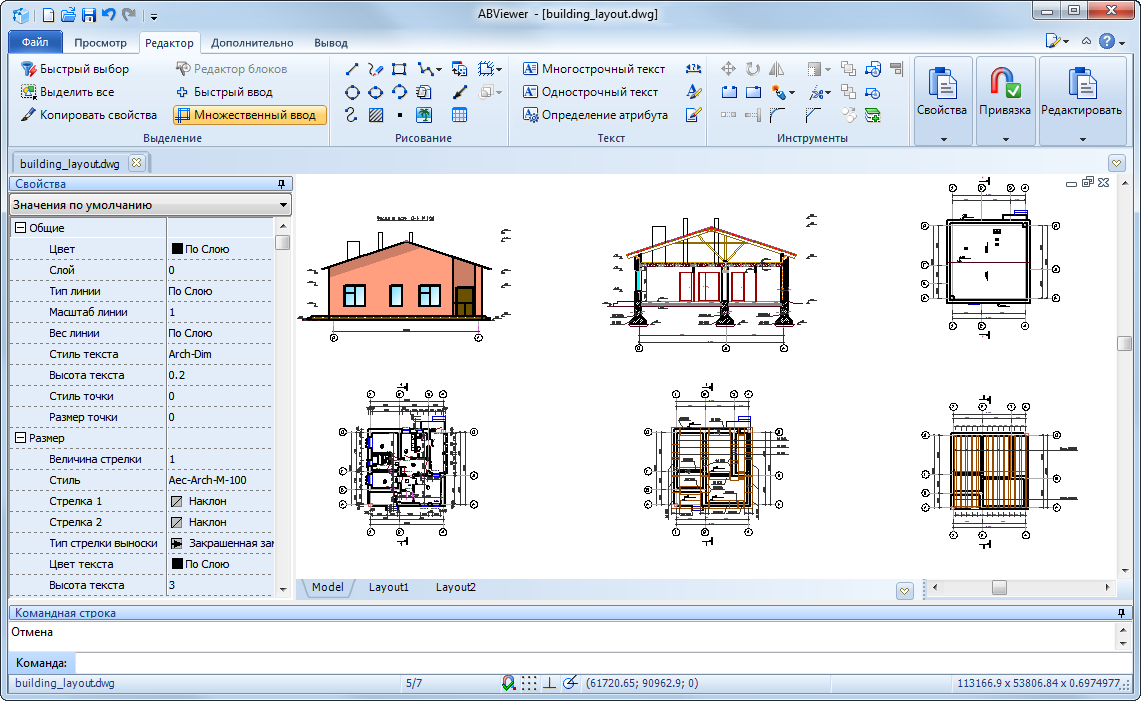
Task: Toggle ortho mode in status bar
Action: pyautogui.click(x=550, y=683)
